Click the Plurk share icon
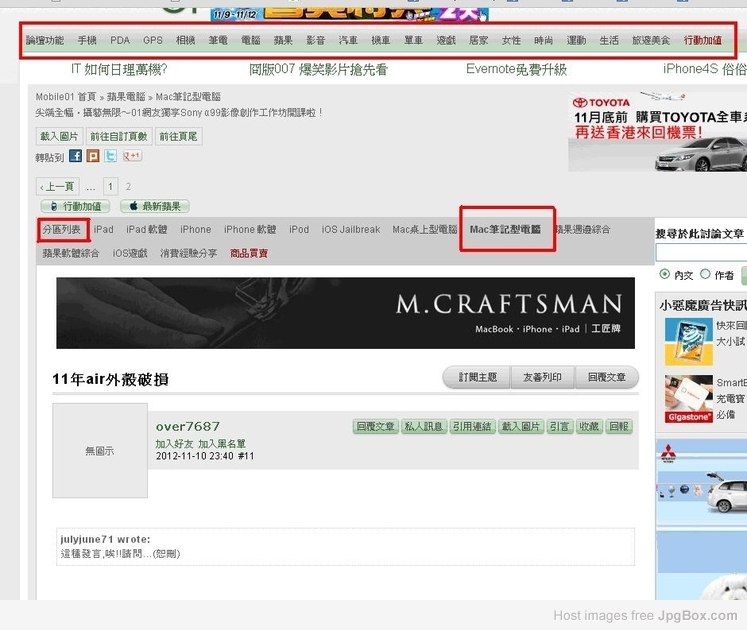The height and width of the screenshot is (630, 747). tap(93, 156)
